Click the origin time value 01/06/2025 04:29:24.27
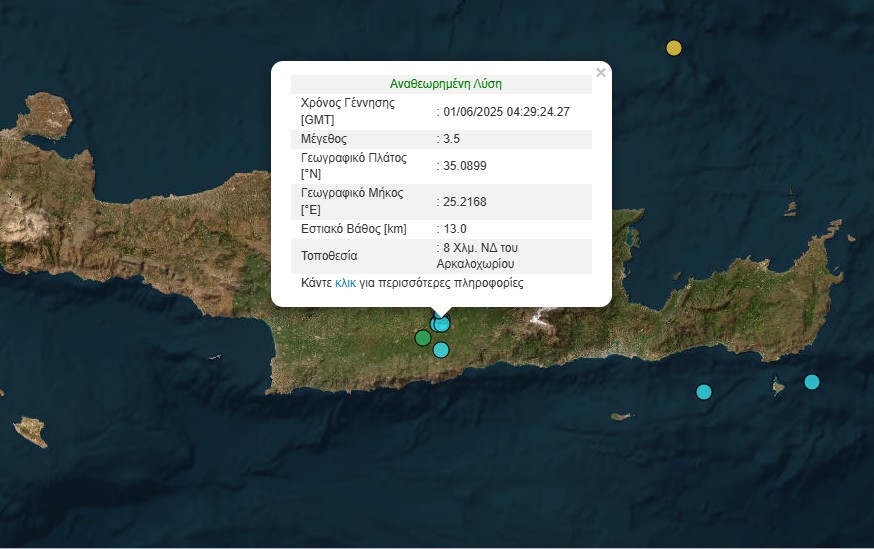 [506, 111]
